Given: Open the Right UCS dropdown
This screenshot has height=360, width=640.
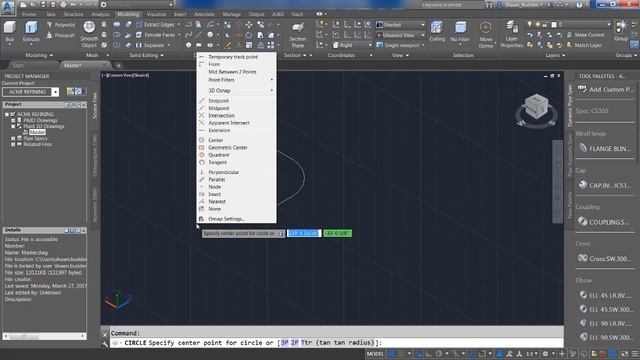Looking at the screenshot, I should 352,45.
